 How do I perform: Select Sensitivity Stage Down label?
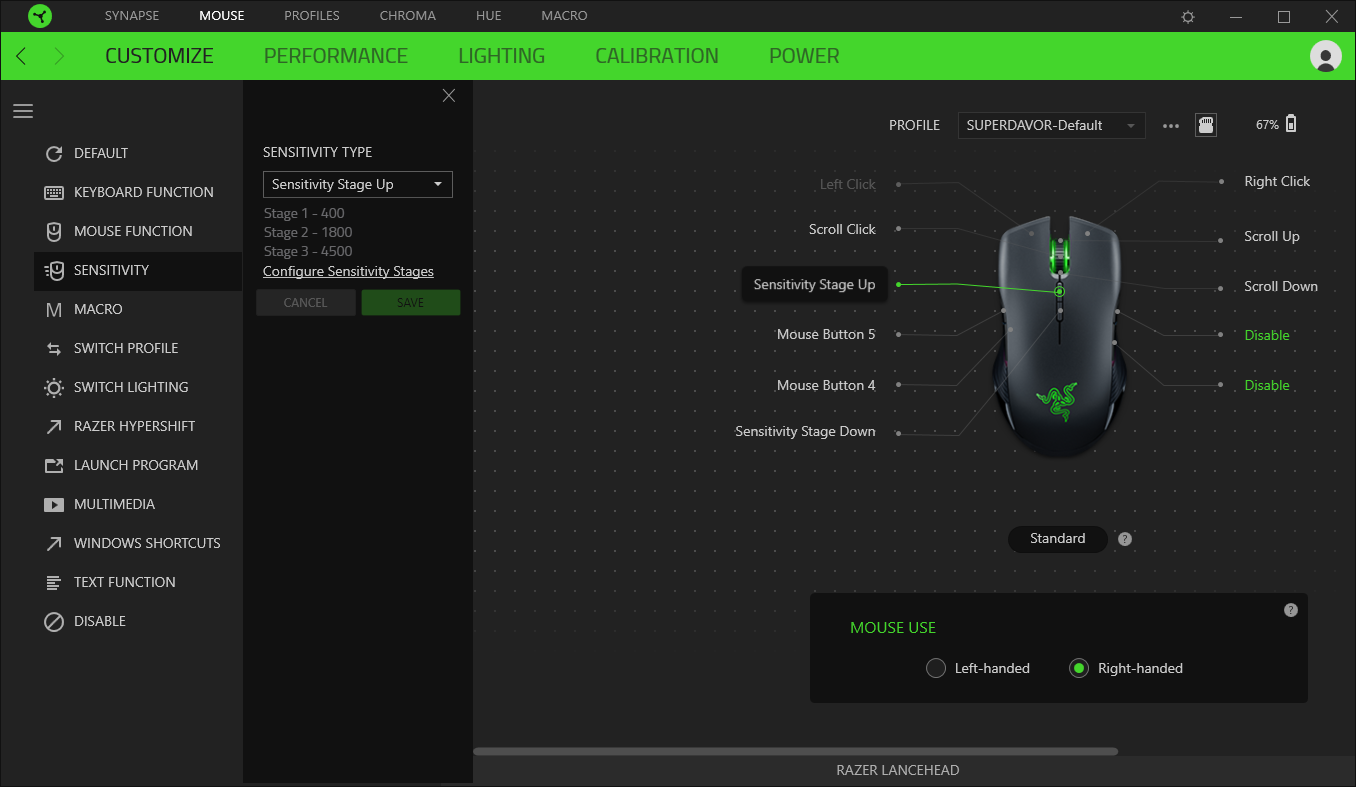coord(805,431)
